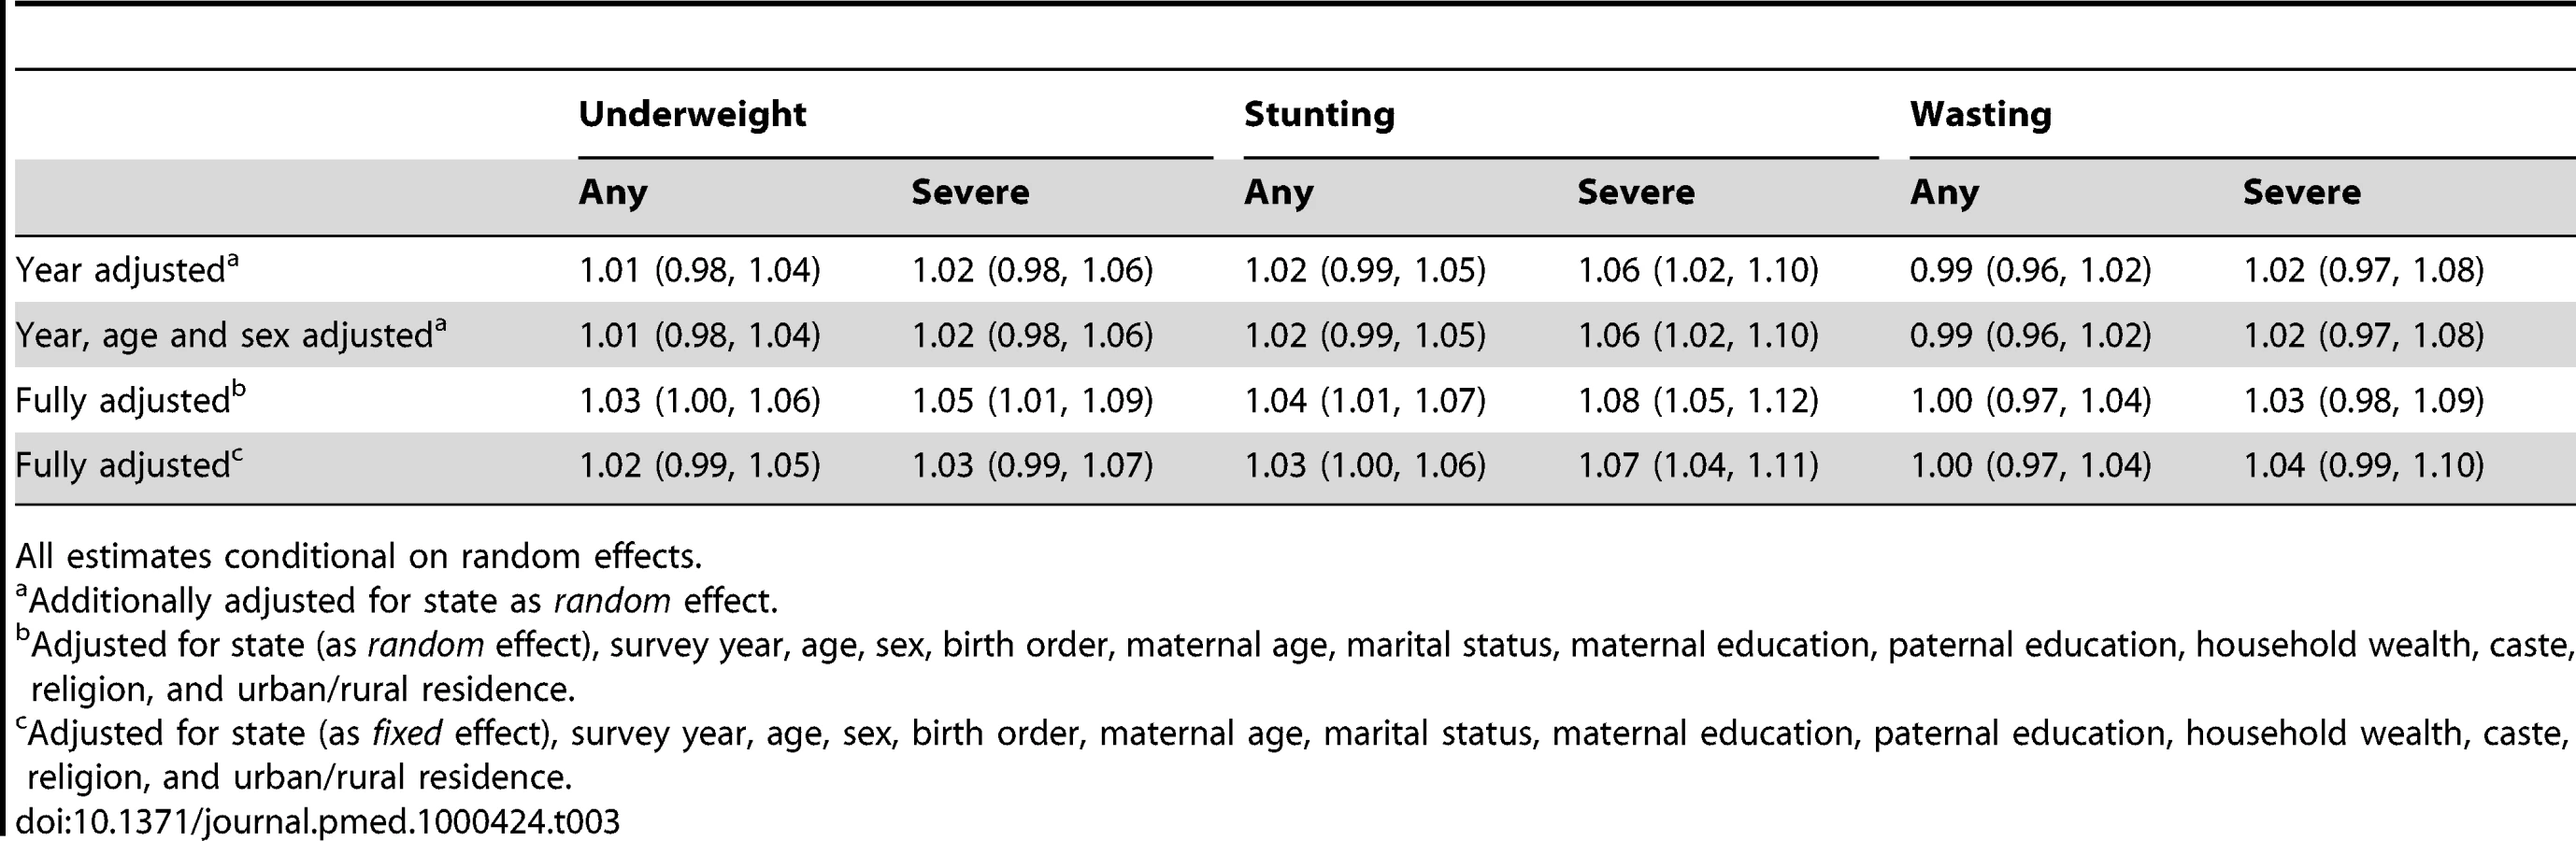This screenshot has height=841, width=2576.
Task: Click the Fully adjusted c row label
Action: [x=129, y=464]
